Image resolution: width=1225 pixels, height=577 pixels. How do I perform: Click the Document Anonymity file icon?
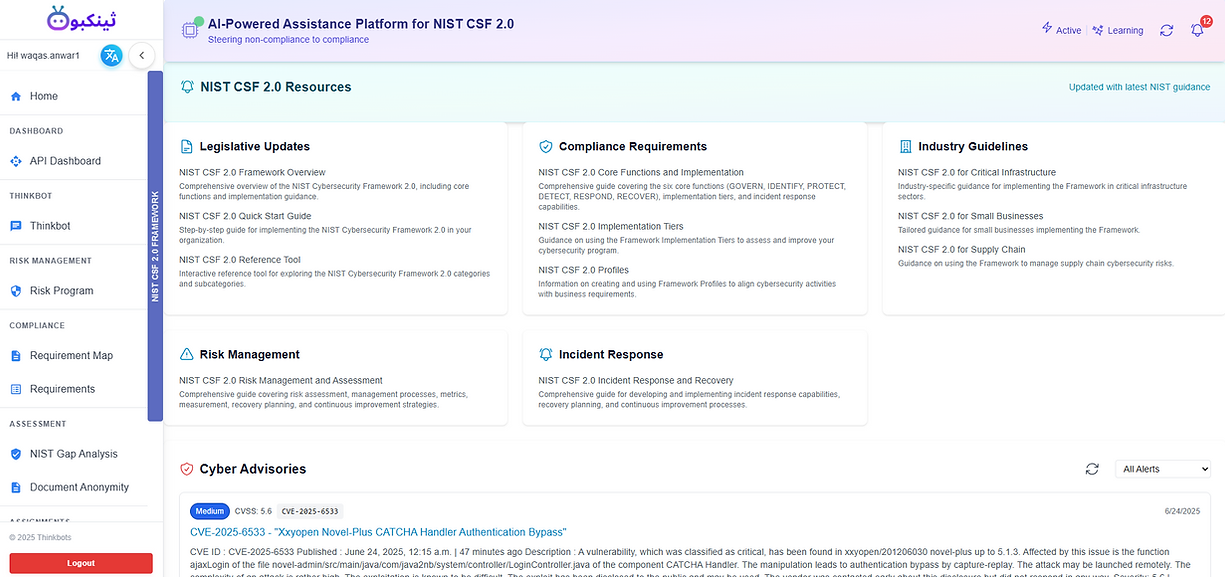point(16,487)
